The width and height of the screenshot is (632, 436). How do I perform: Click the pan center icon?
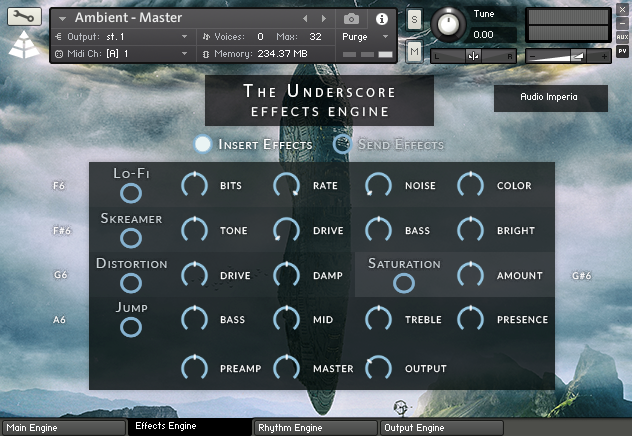tap(473, 56)
